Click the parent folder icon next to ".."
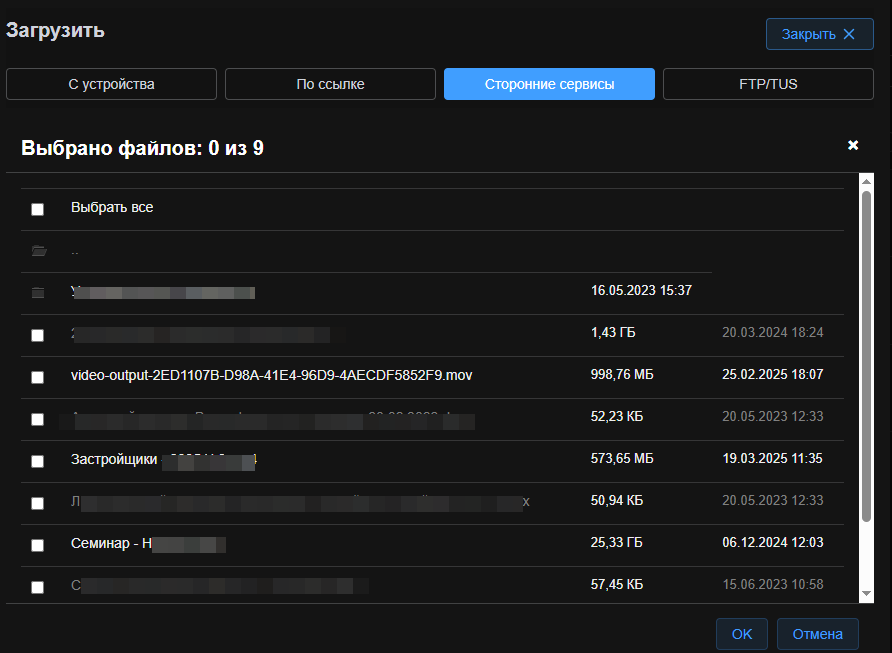This screenshot has width=892, height=653. [x=39, y=251]
